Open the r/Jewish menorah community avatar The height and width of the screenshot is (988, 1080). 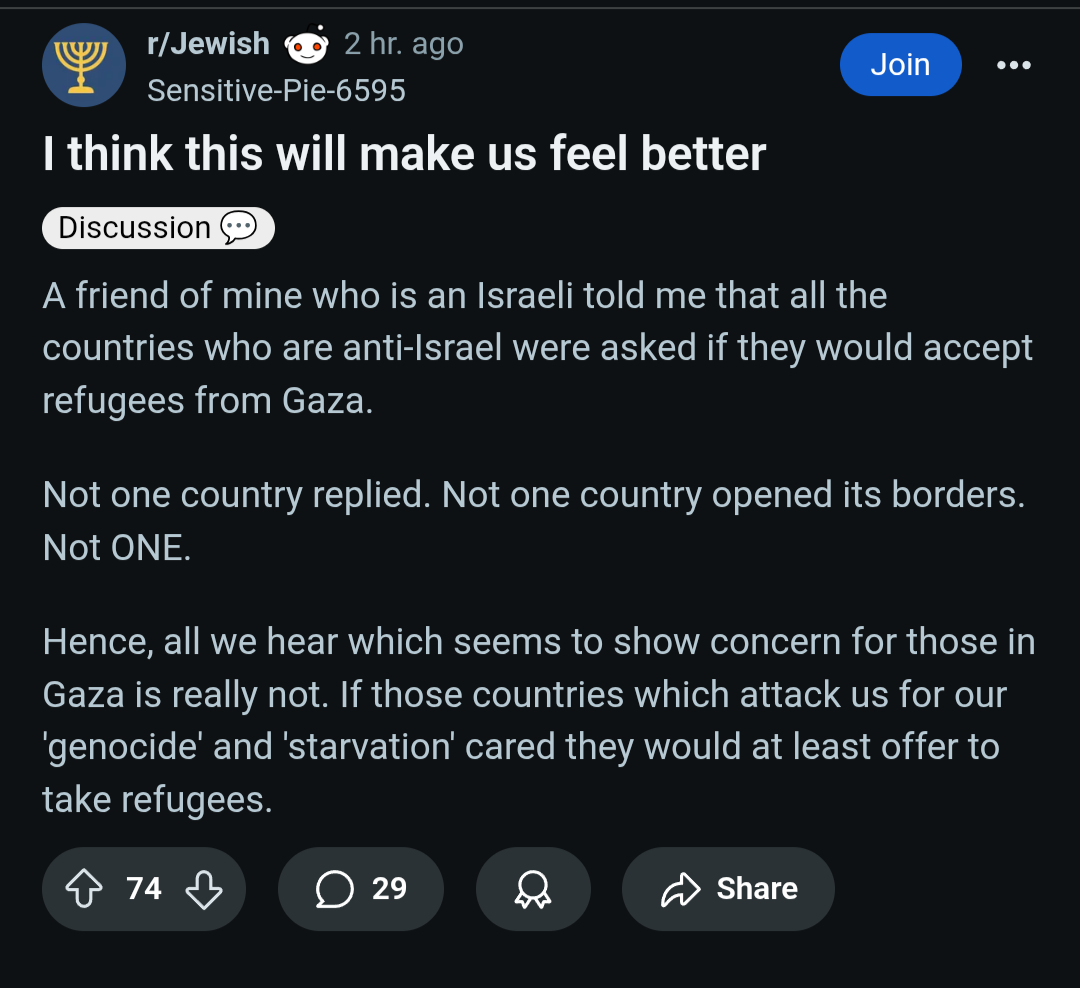click(83, 65)
